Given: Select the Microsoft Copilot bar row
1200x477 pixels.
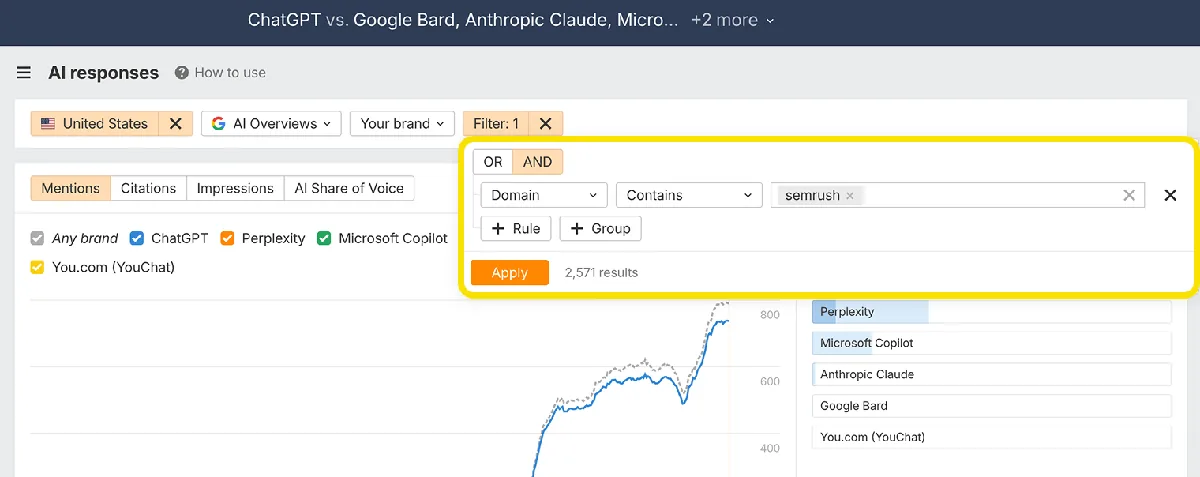Looking at the screenshot, I should pos(991,343).
